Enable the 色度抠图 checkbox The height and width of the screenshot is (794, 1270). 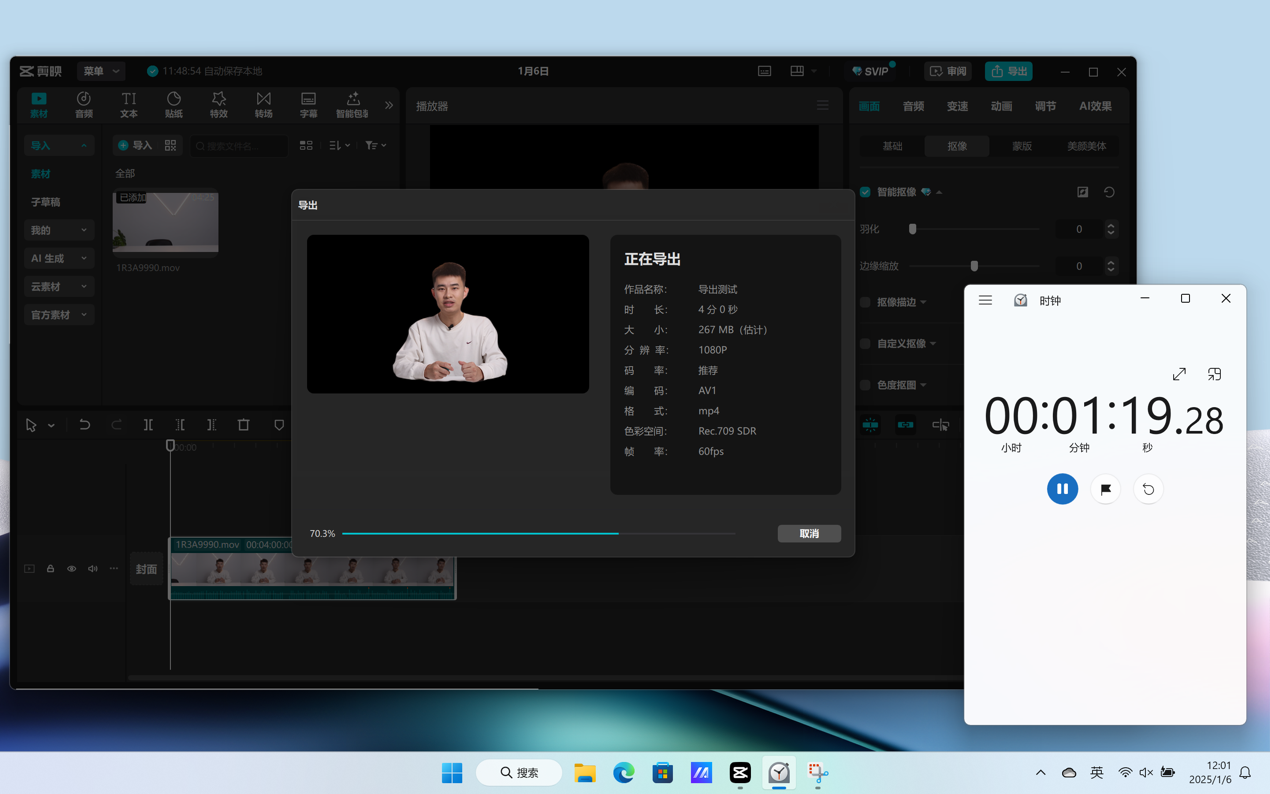[865, 385]
